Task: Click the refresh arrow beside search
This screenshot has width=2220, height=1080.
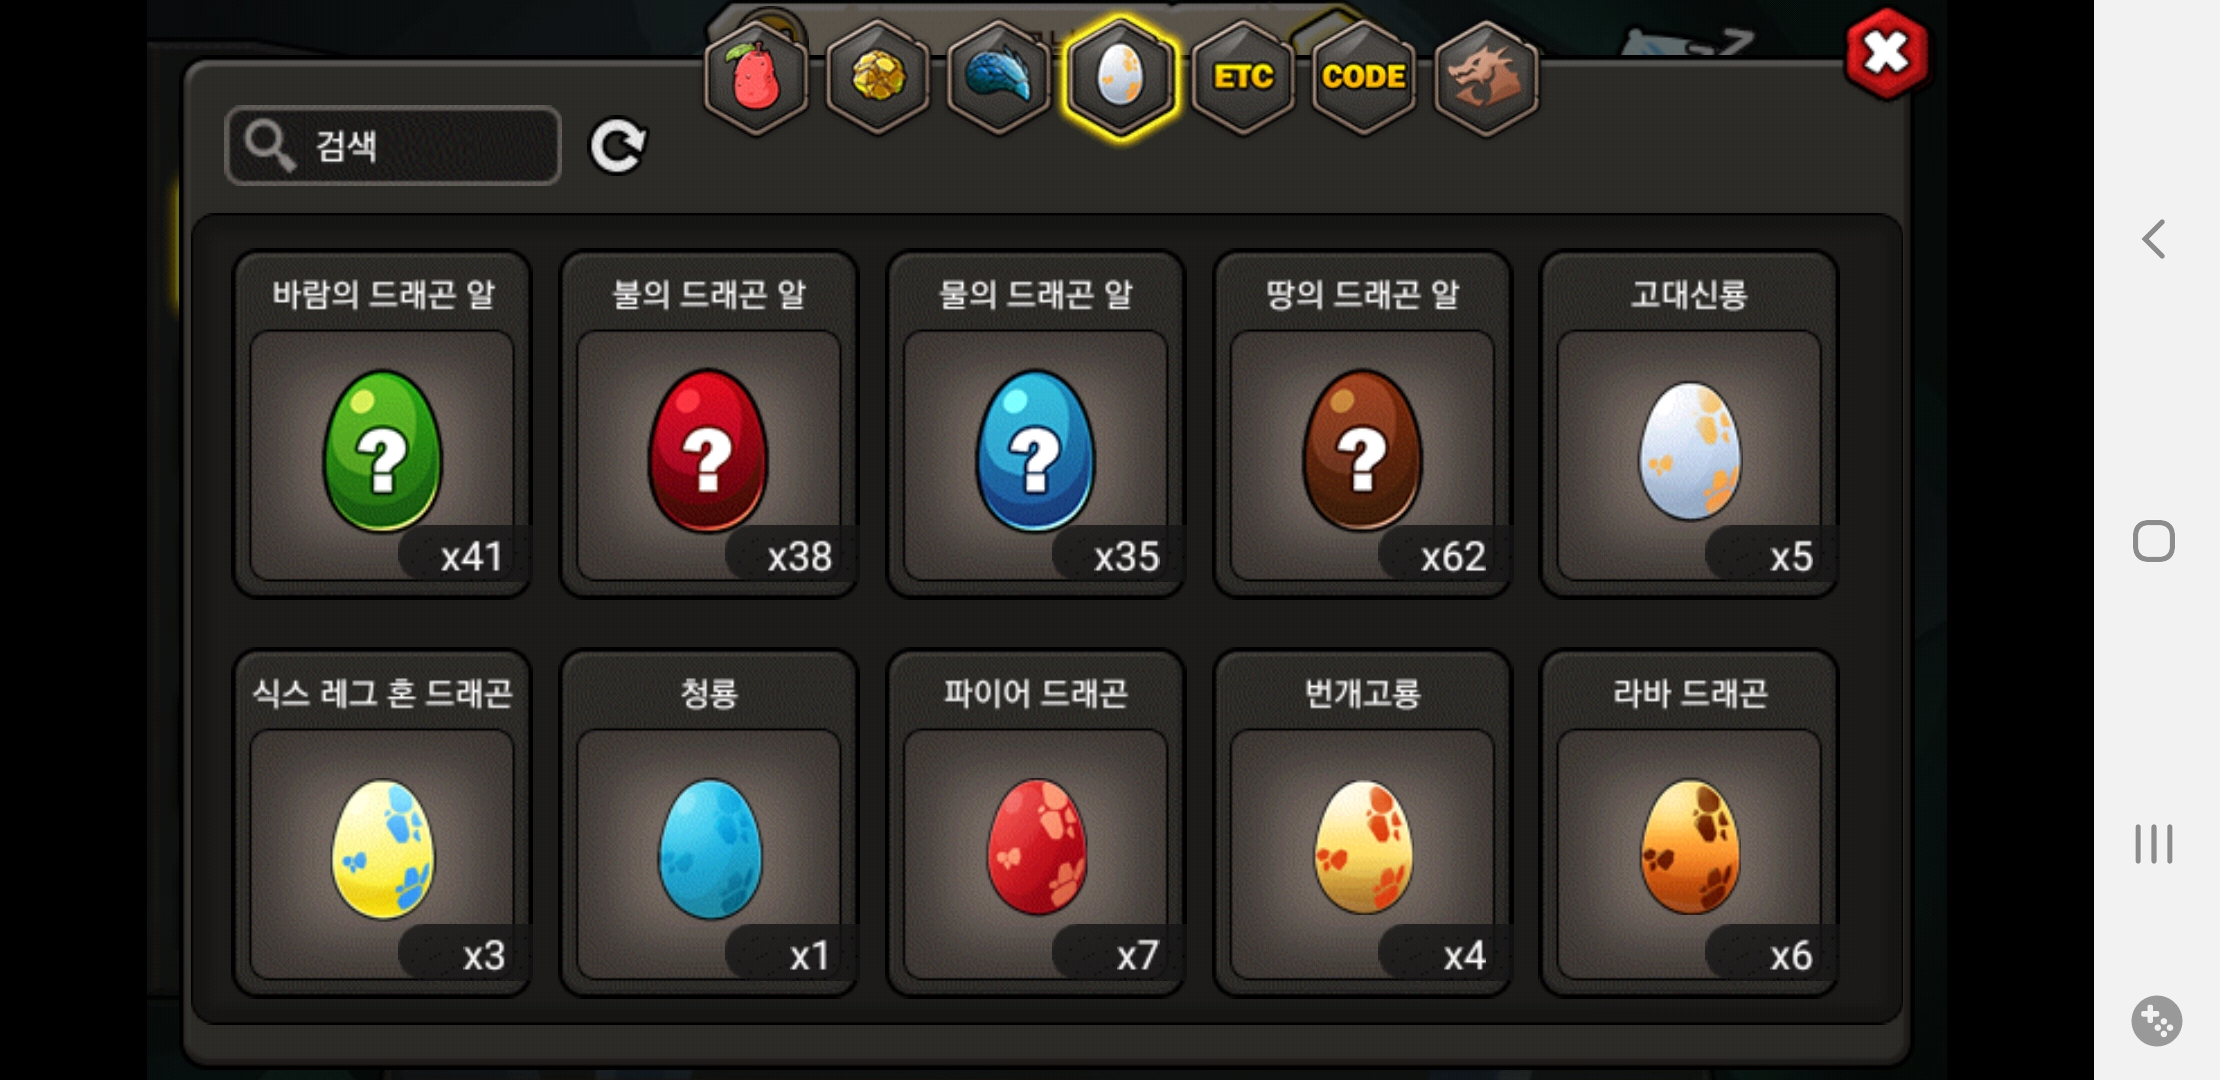Action: click(x=618, y=147)
